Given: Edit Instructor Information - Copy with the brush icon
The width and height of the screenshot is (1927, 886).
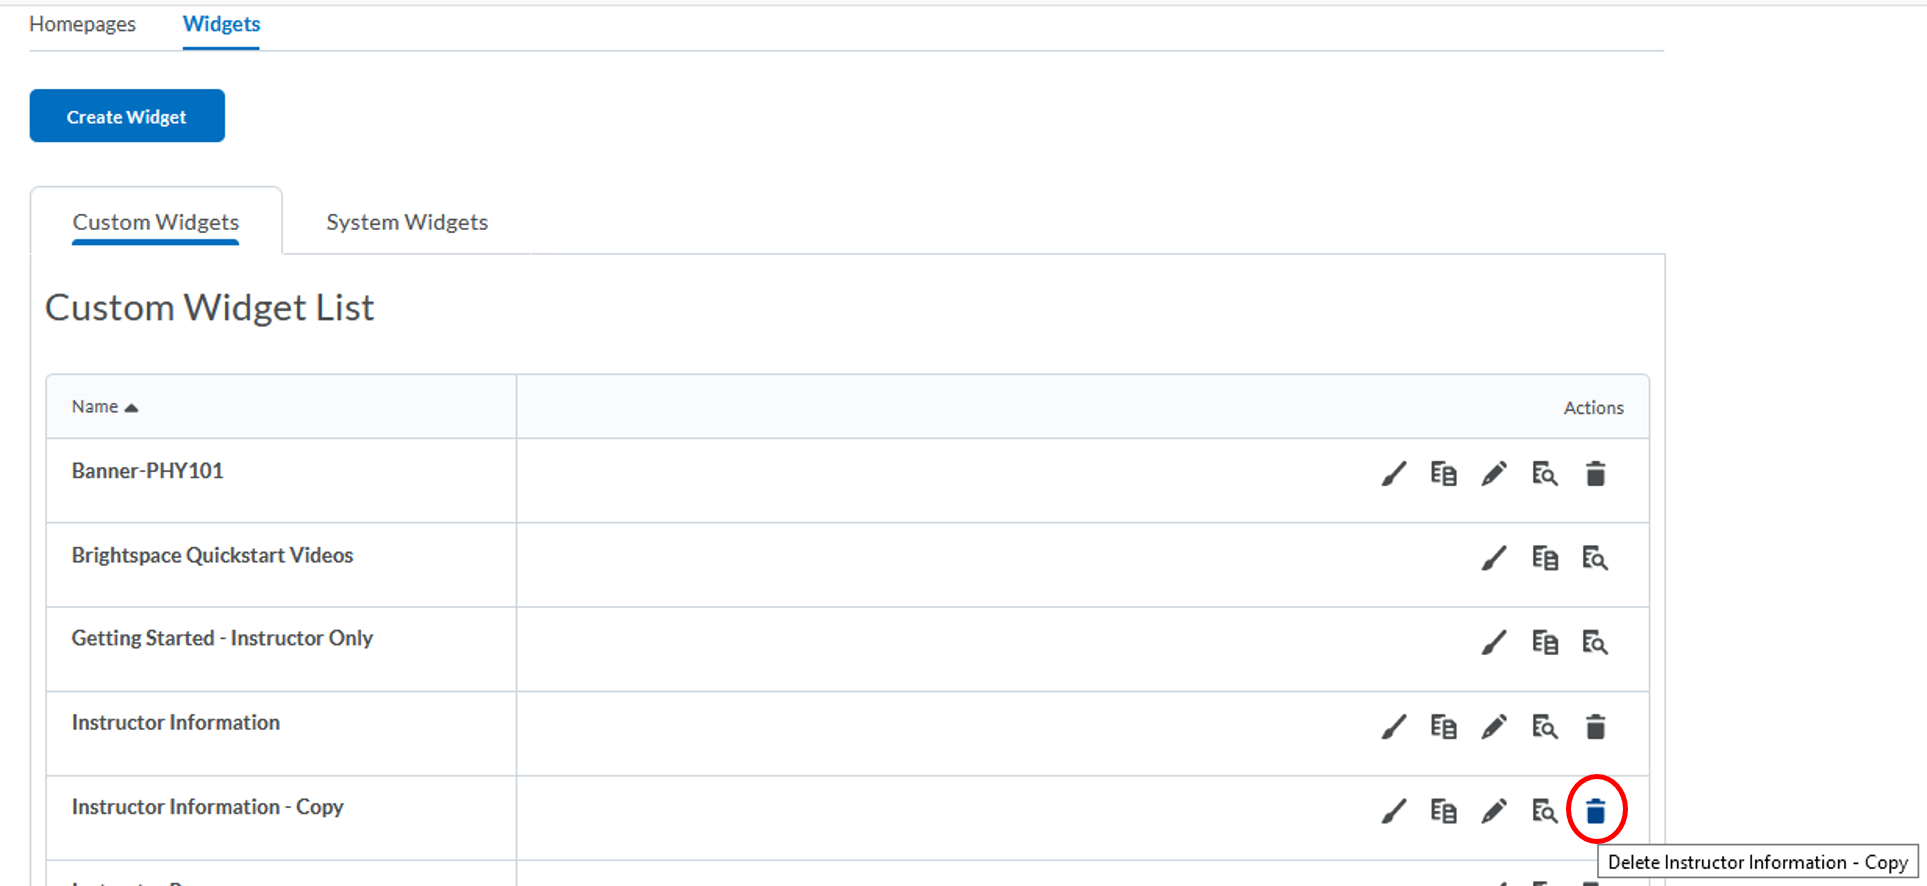Looking at the screenshot, I should point(1393,811).
